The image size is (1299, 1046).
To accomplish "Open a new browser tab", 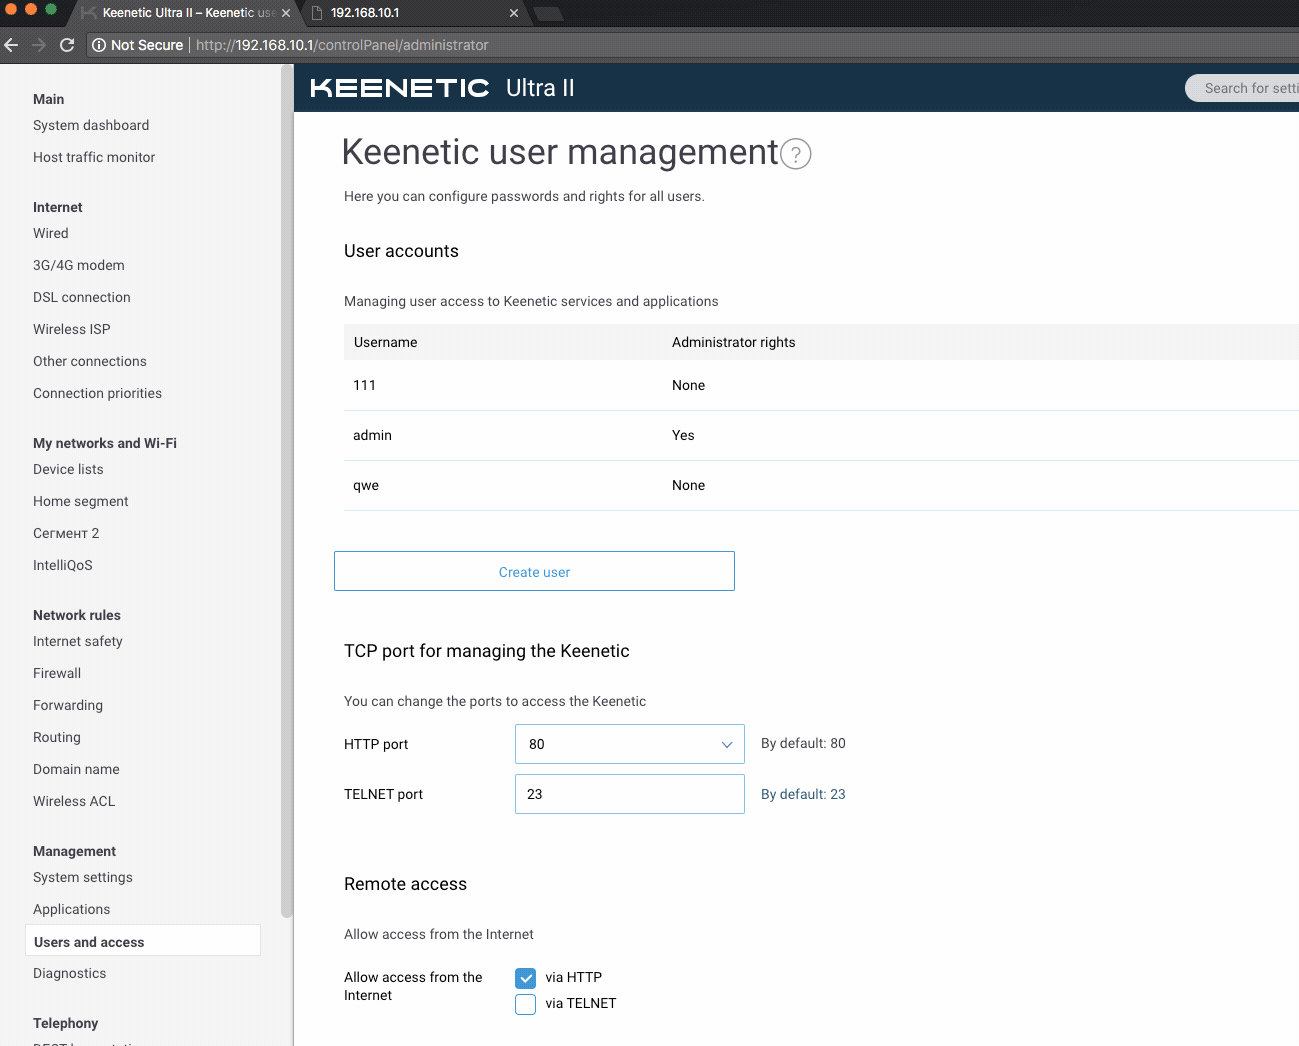I will pyautogui.click(x=548, y=13).
